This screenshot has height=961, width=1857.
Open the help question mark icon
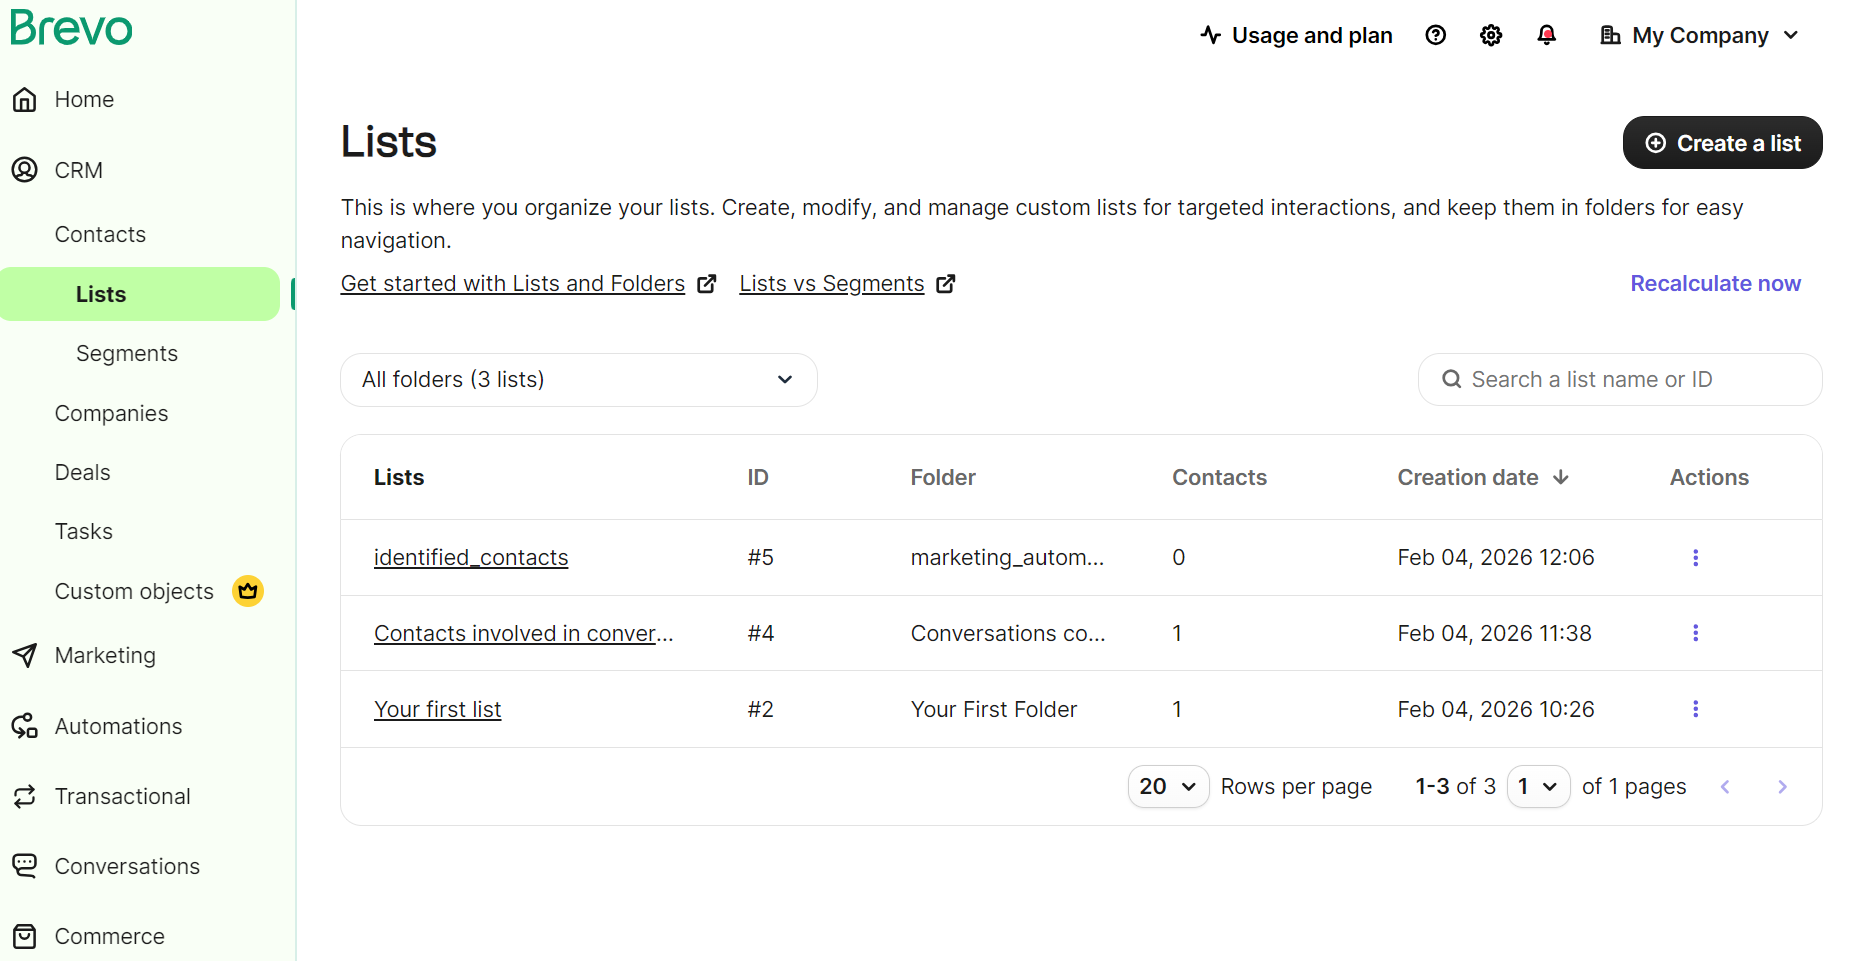coord(1435,35)
